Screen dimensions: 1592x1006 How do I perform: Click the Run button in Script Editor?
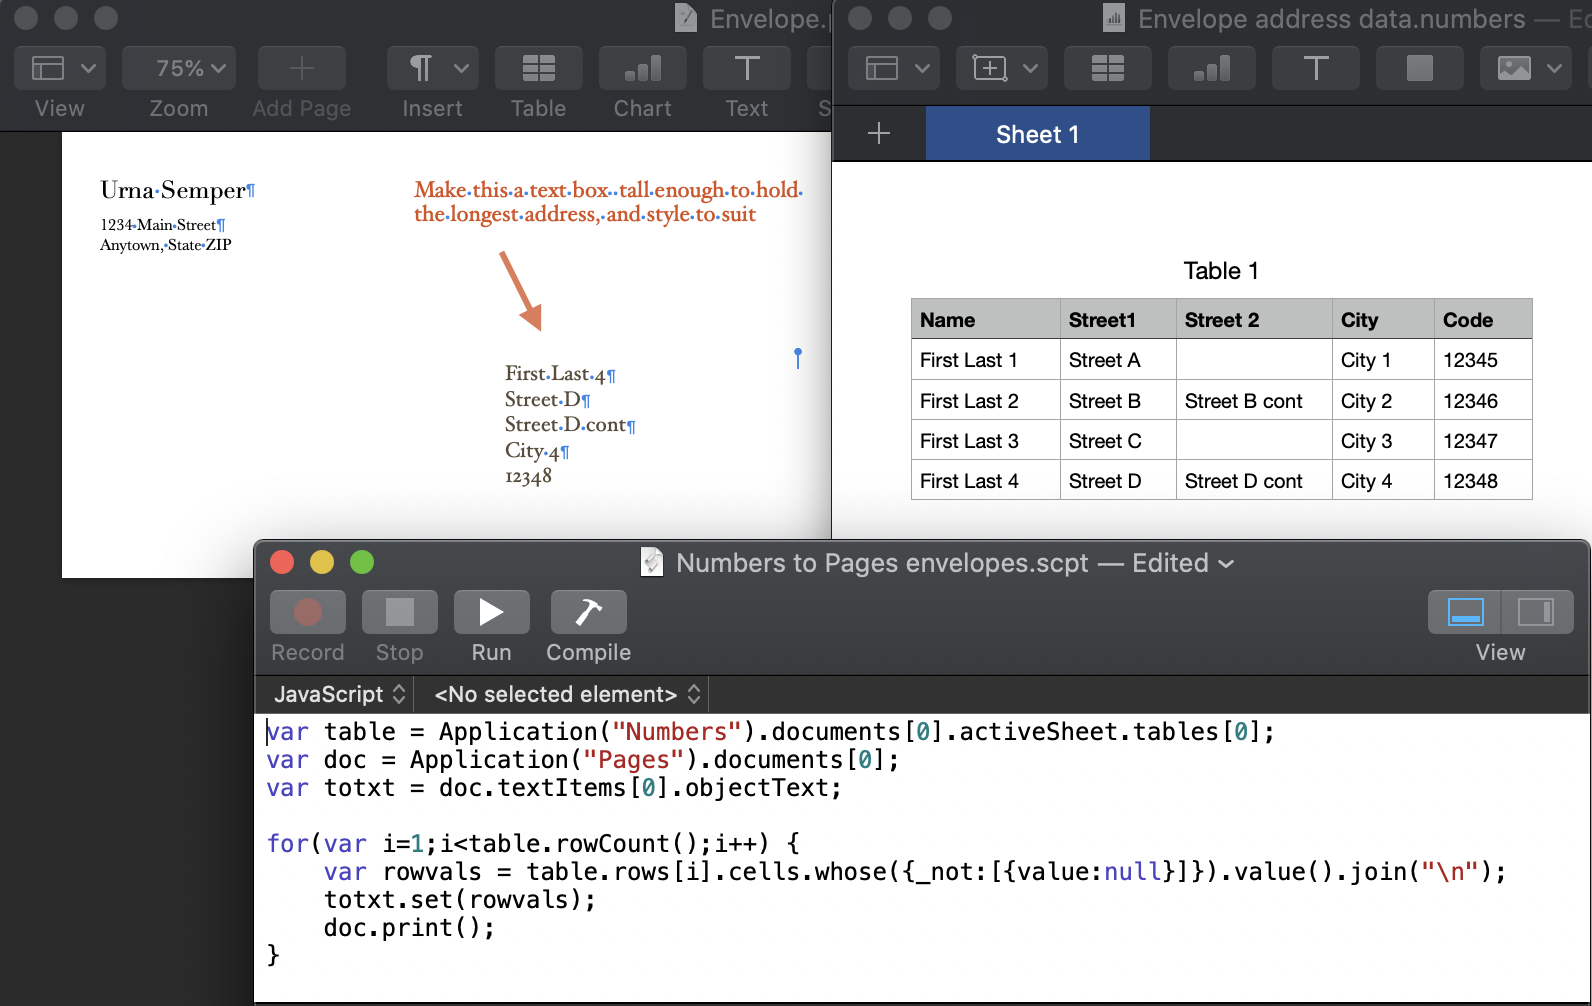coord(491,612)
